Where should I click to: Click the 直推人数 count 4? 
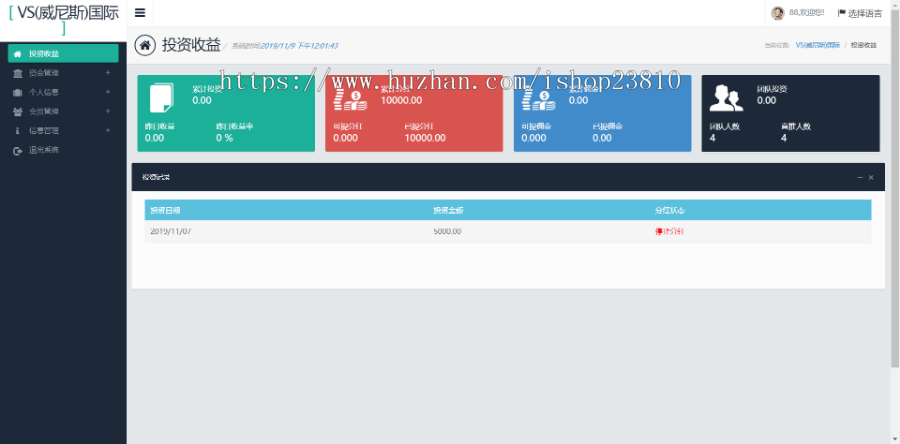click(783, 138)
